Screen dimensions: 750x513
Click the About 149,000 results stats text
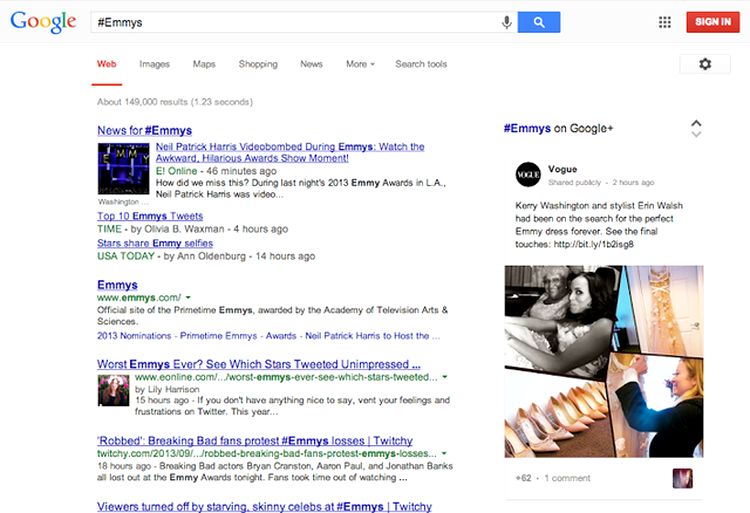(x=175, y=102)
